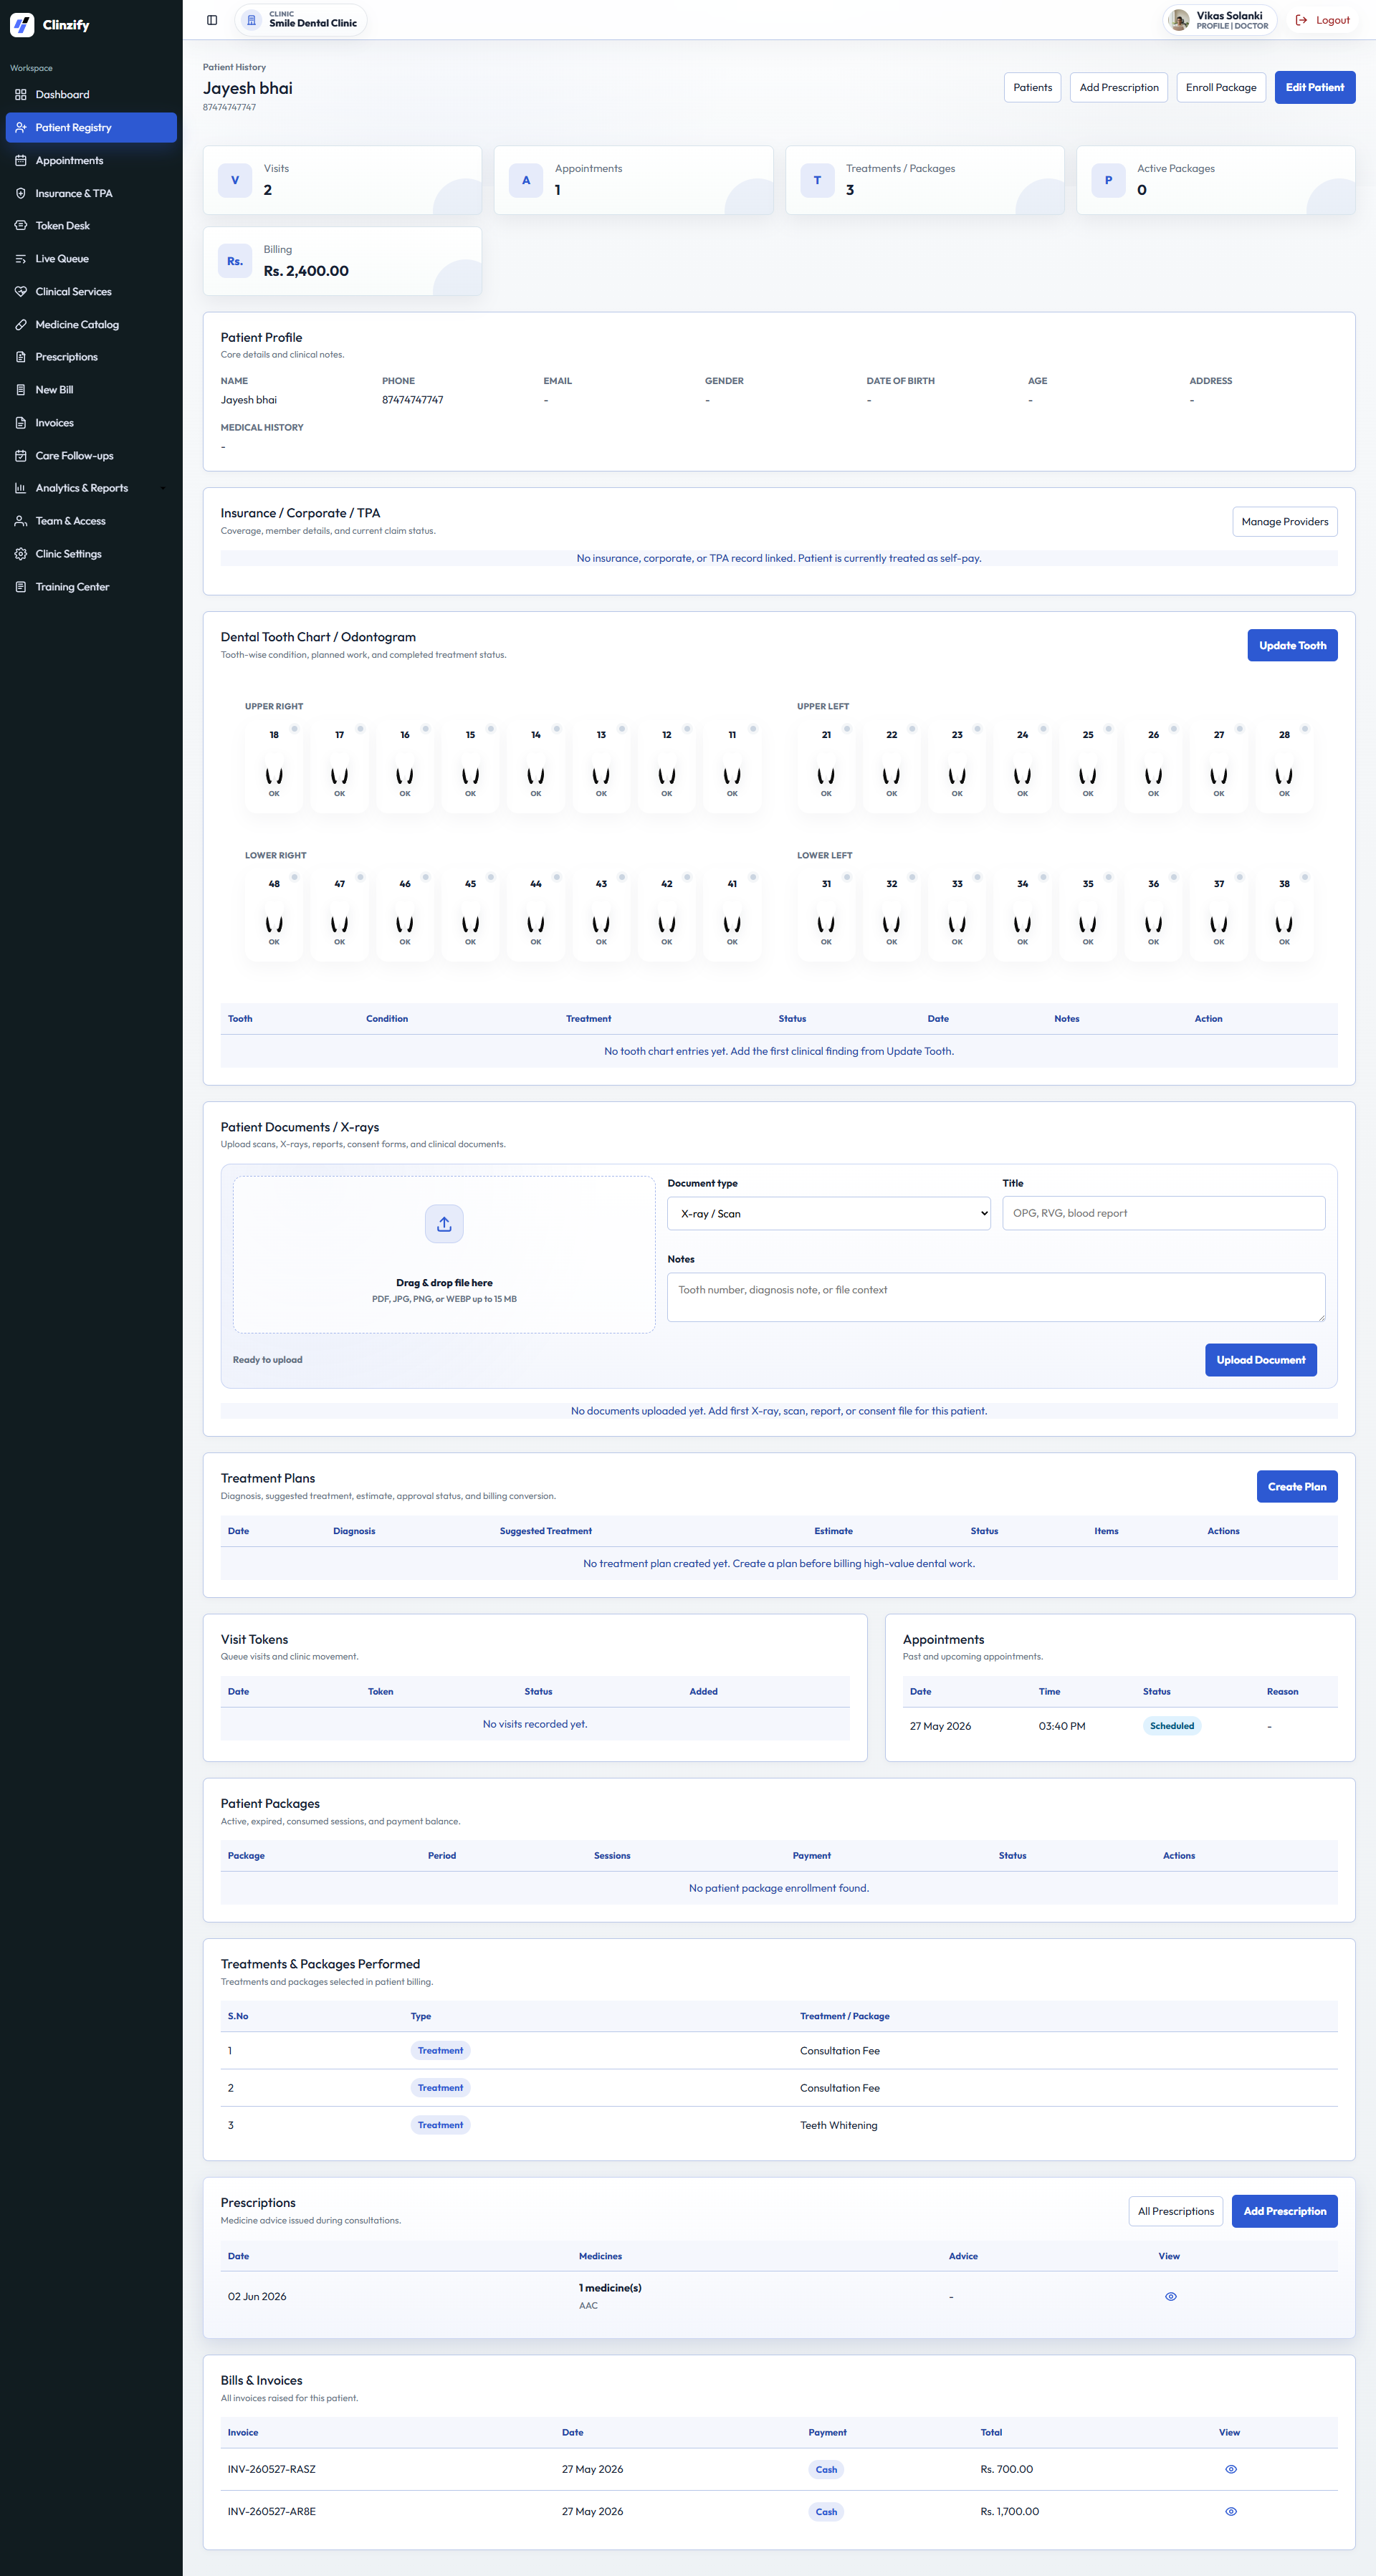Click the Analytics & Reports chart icon
This screenshot has width=1376, height=2576.
[x=21, y=488]
